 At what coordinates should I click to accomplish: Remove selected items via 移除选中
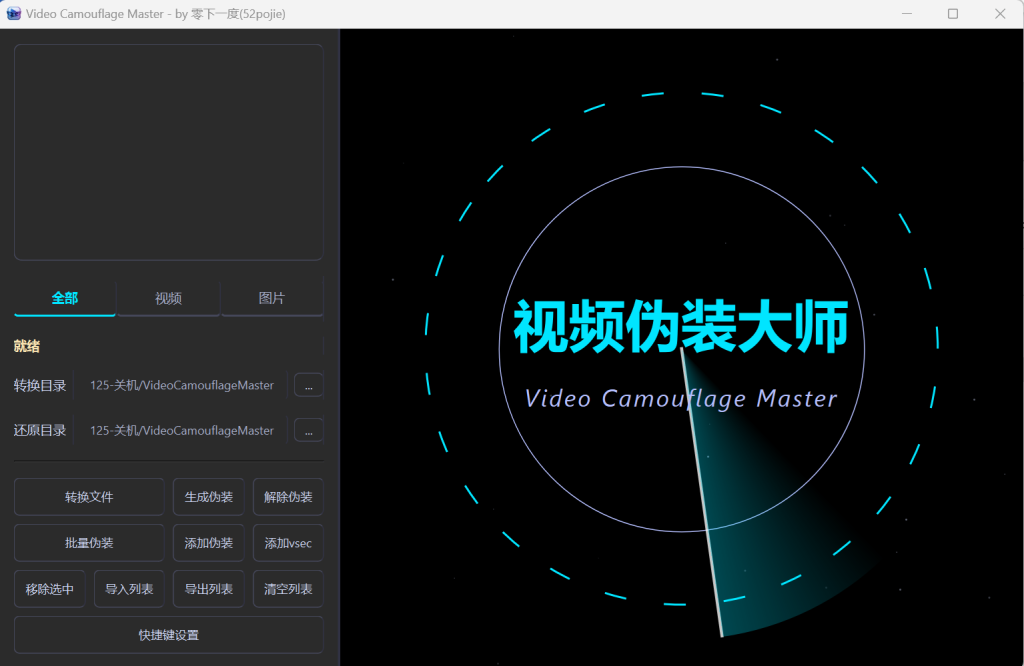click(49, 588)
